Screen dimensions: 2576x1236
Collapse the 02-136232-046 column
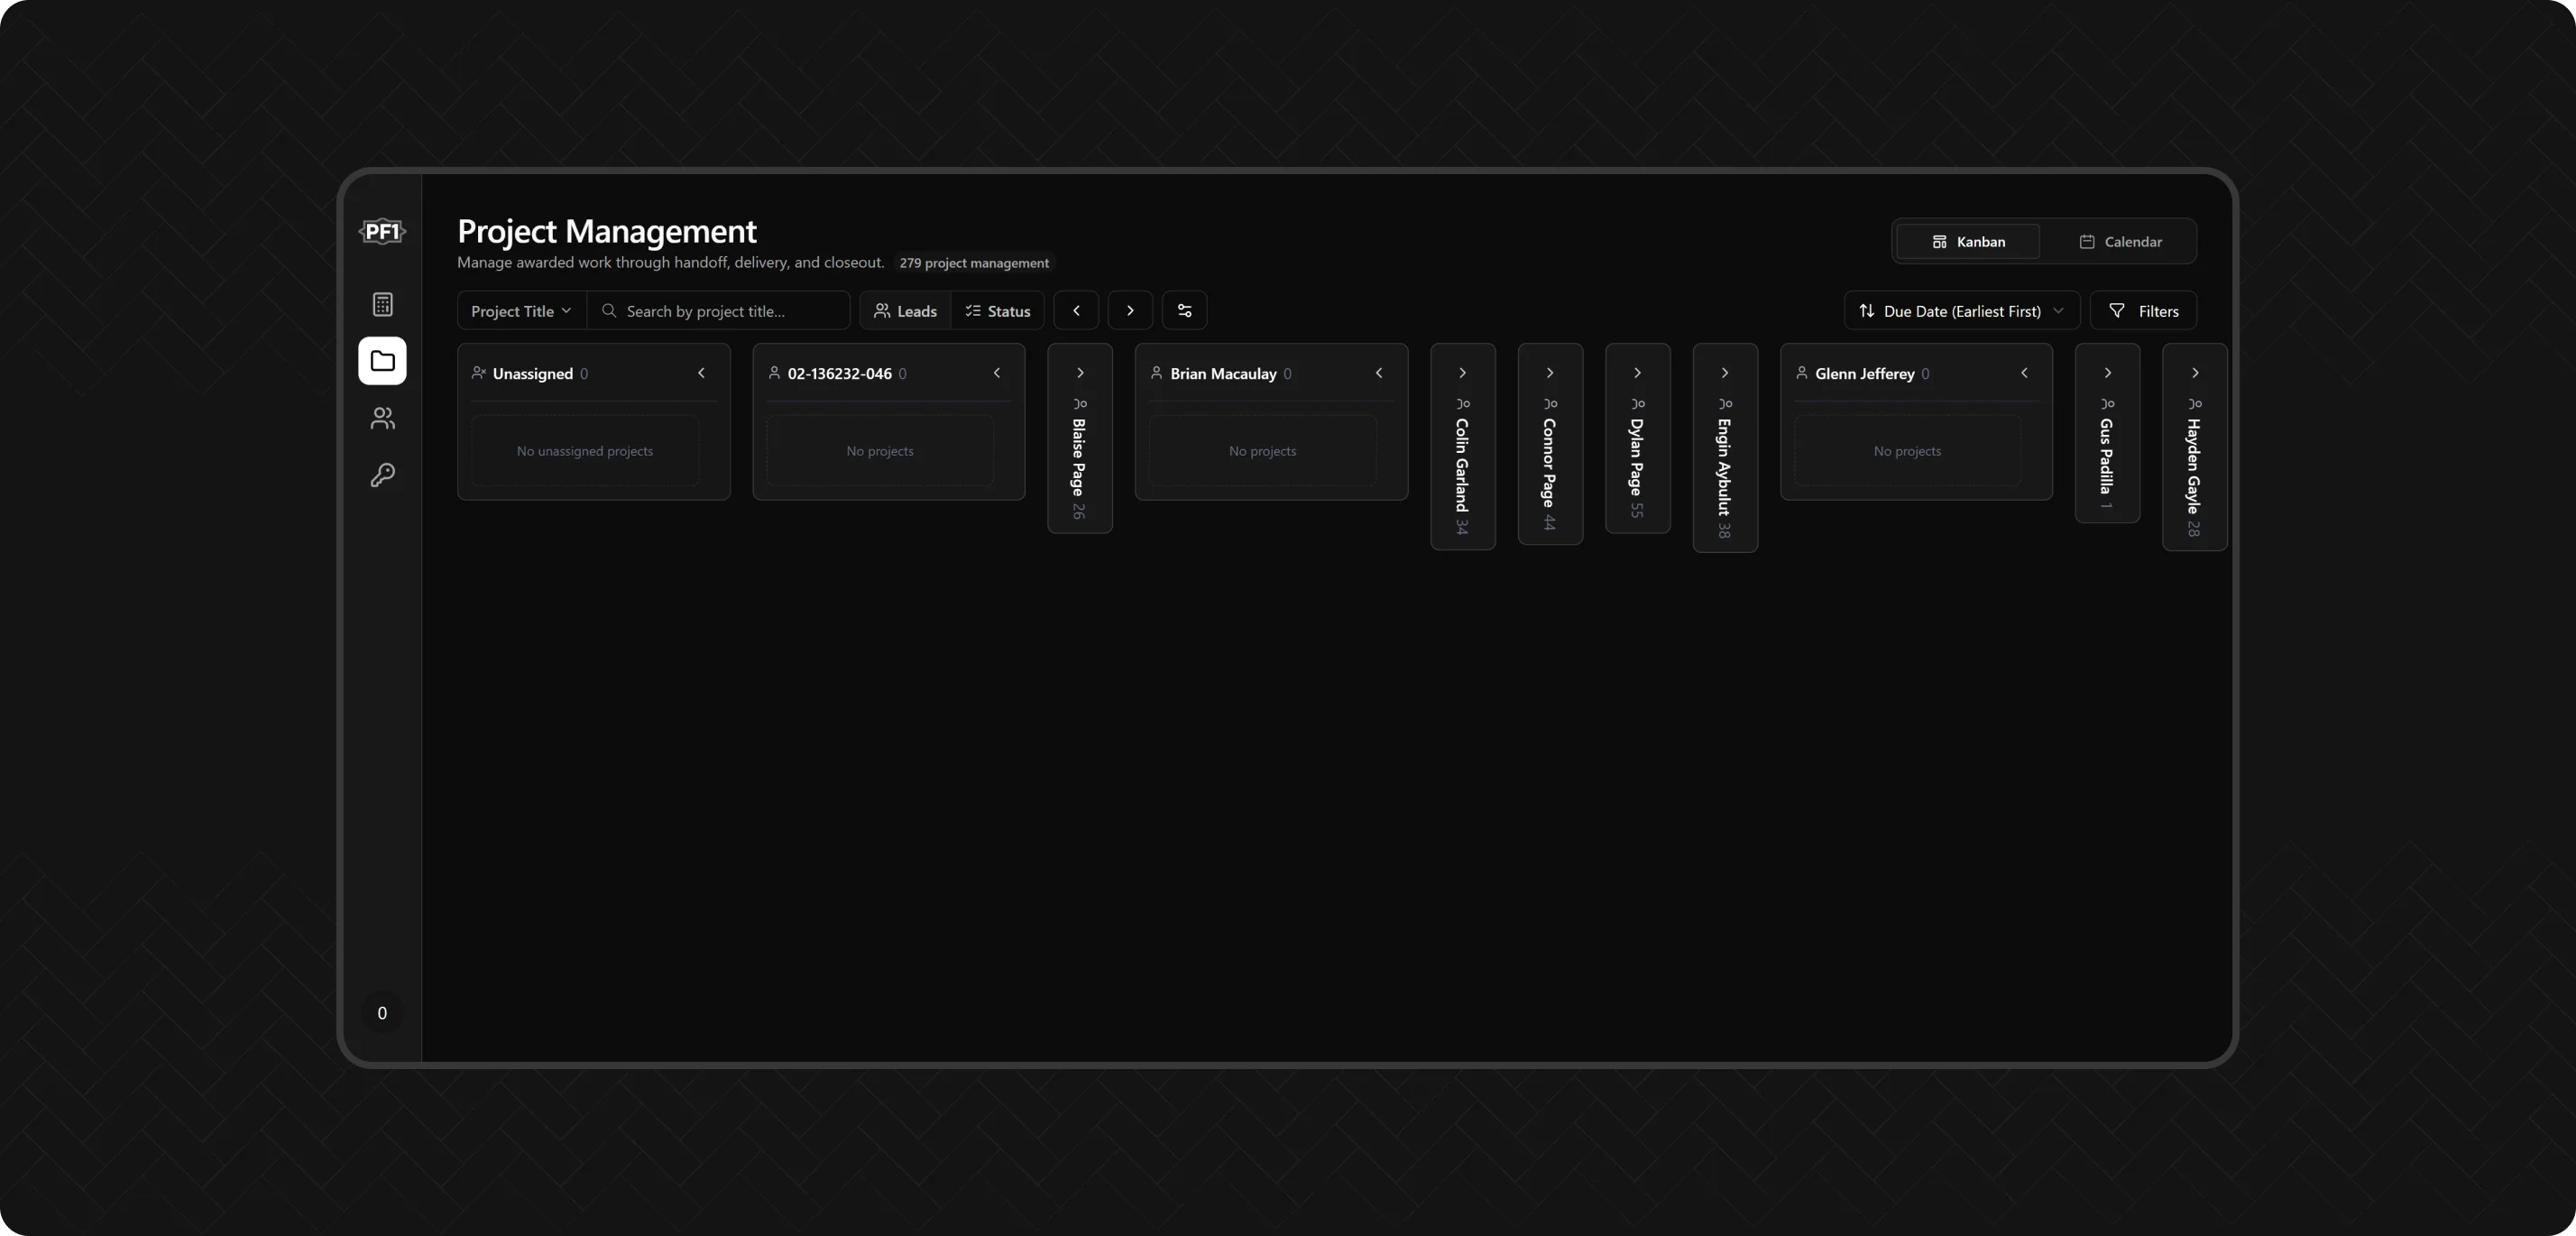[997, 373]
